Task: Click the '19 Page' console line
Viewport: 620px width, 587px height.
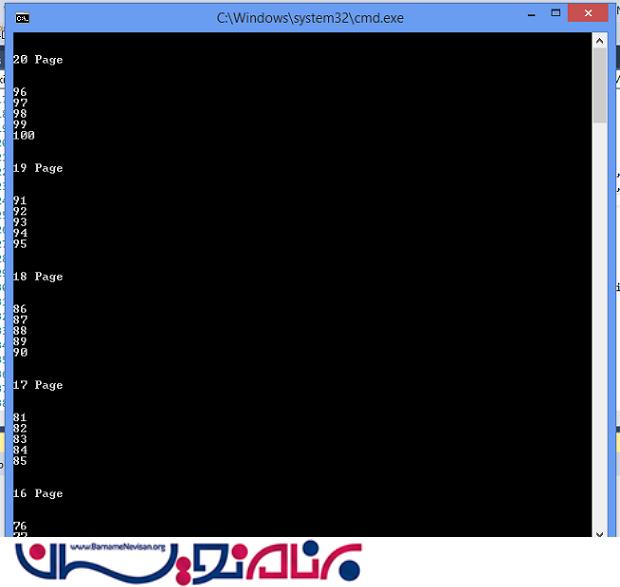Action: pyautogui.click(x=38, y=168)
